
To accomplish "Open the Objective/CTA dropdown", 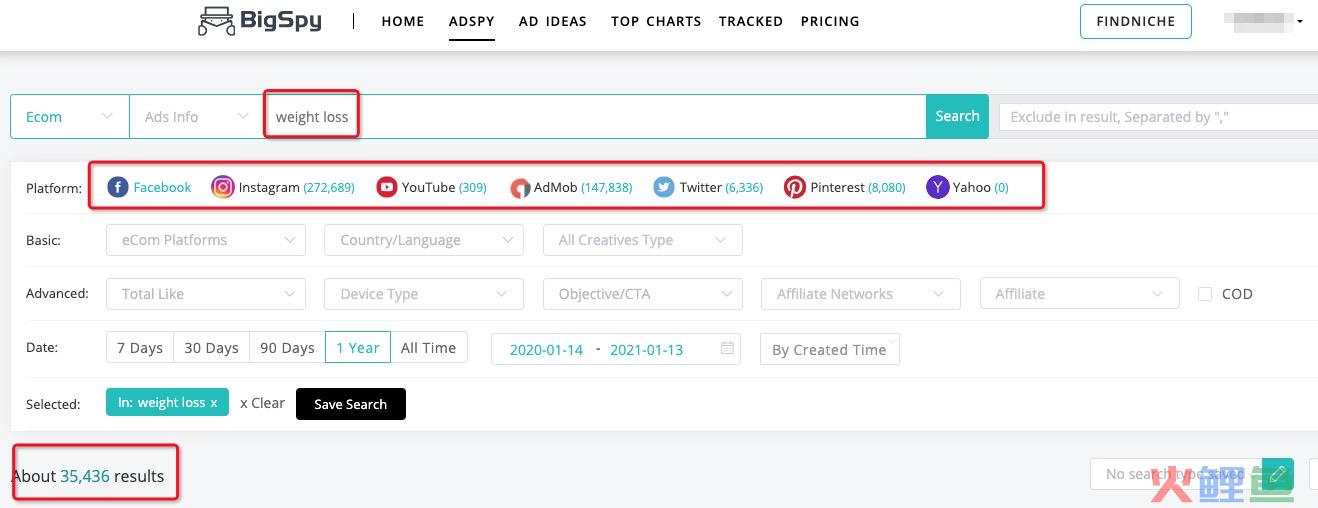I will tap(643, 294).
